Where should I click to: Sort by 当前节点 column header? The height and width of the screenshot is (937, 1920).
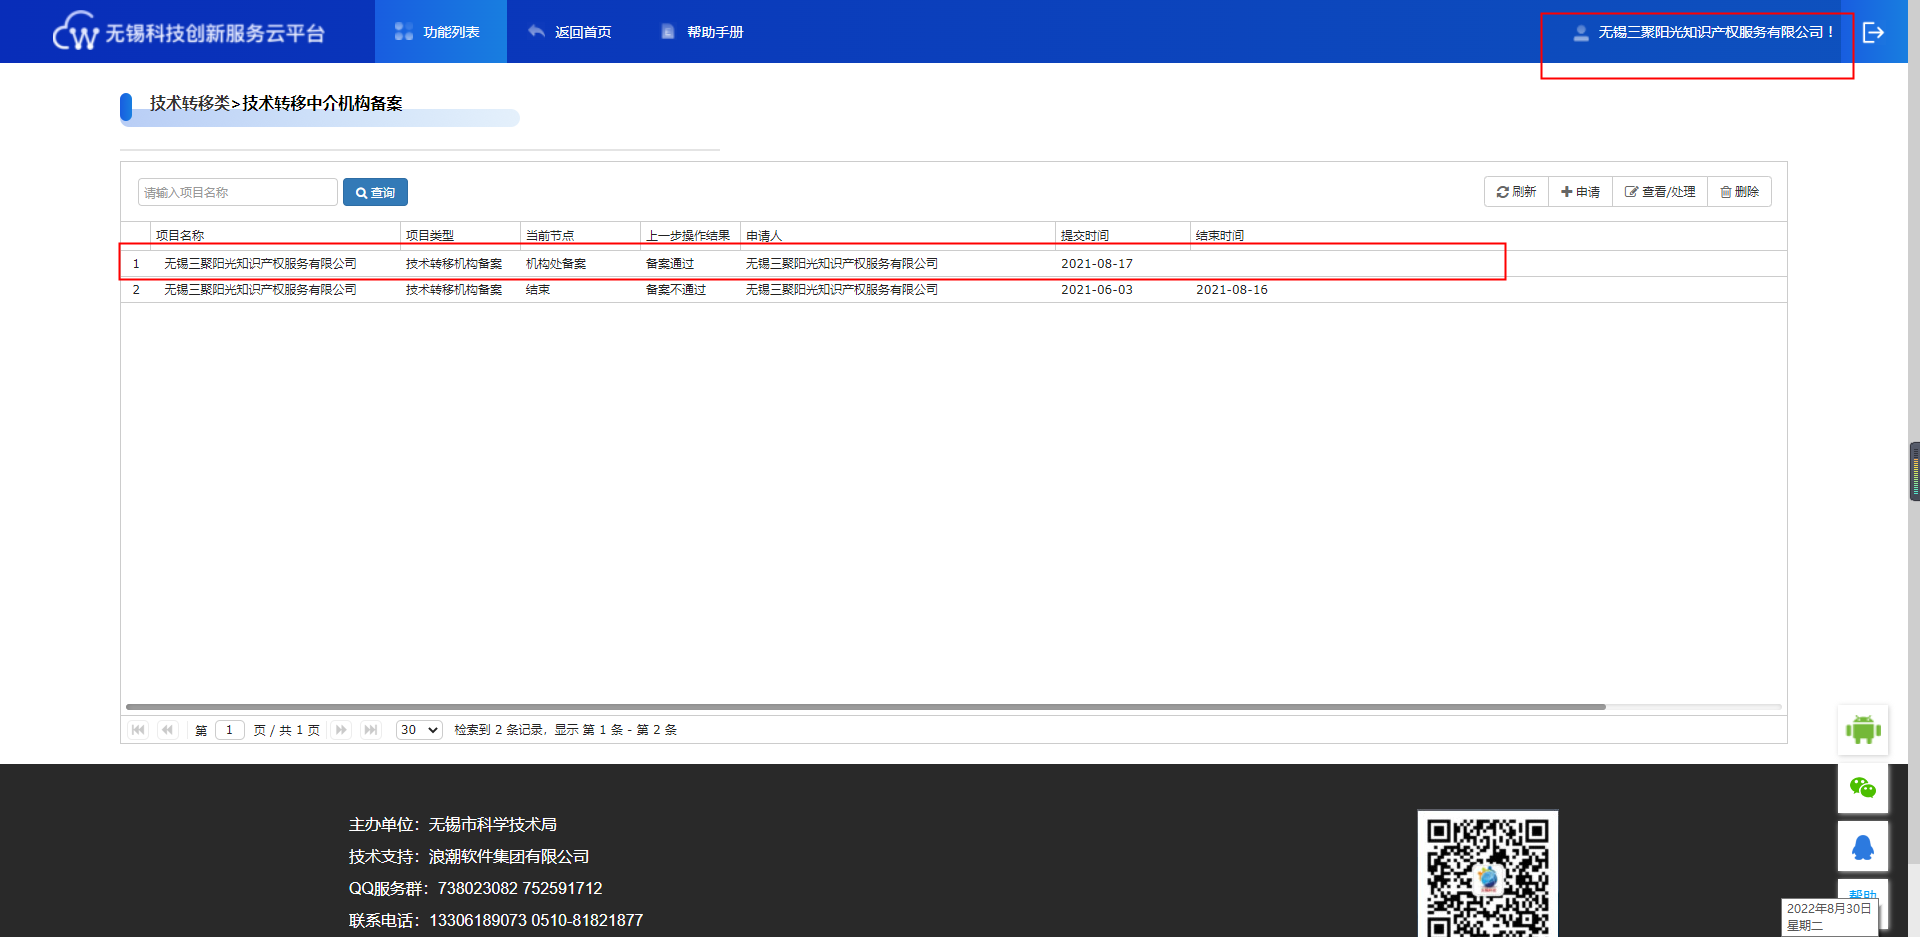coord(580,236)
